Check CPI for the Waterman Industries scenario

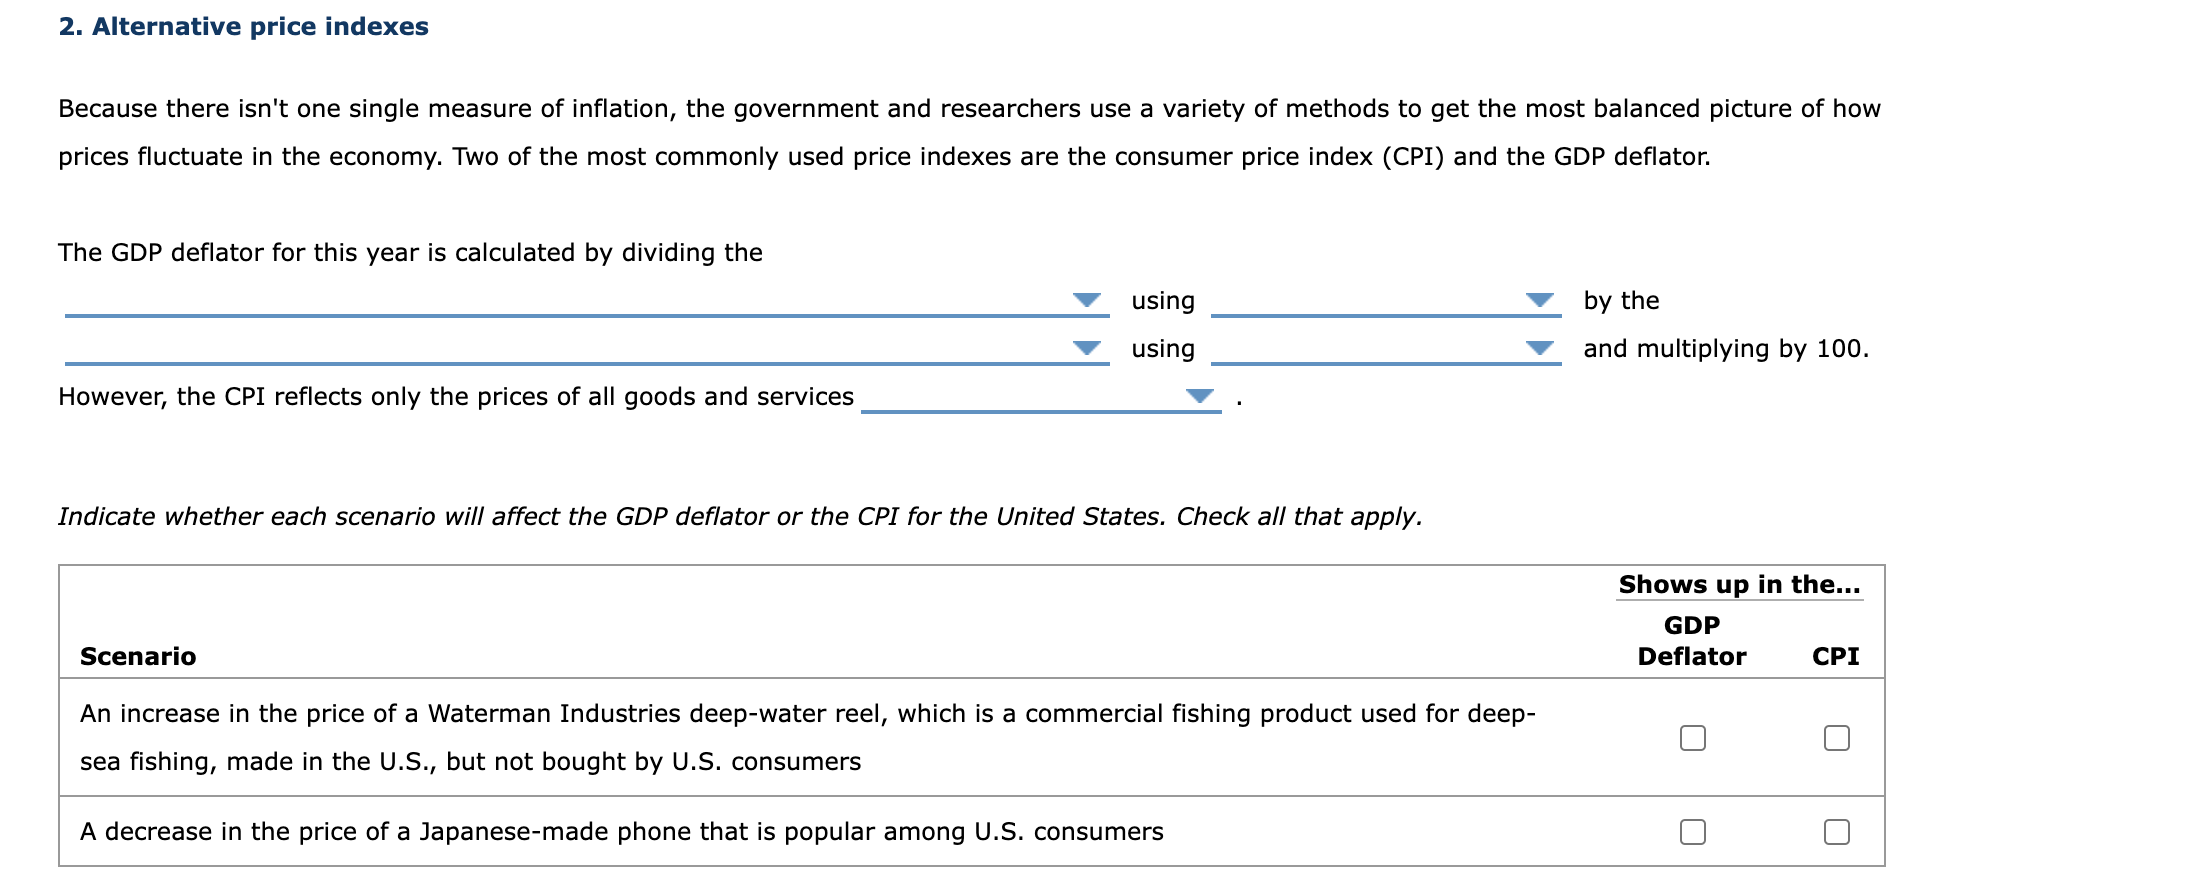(1836, 737)
